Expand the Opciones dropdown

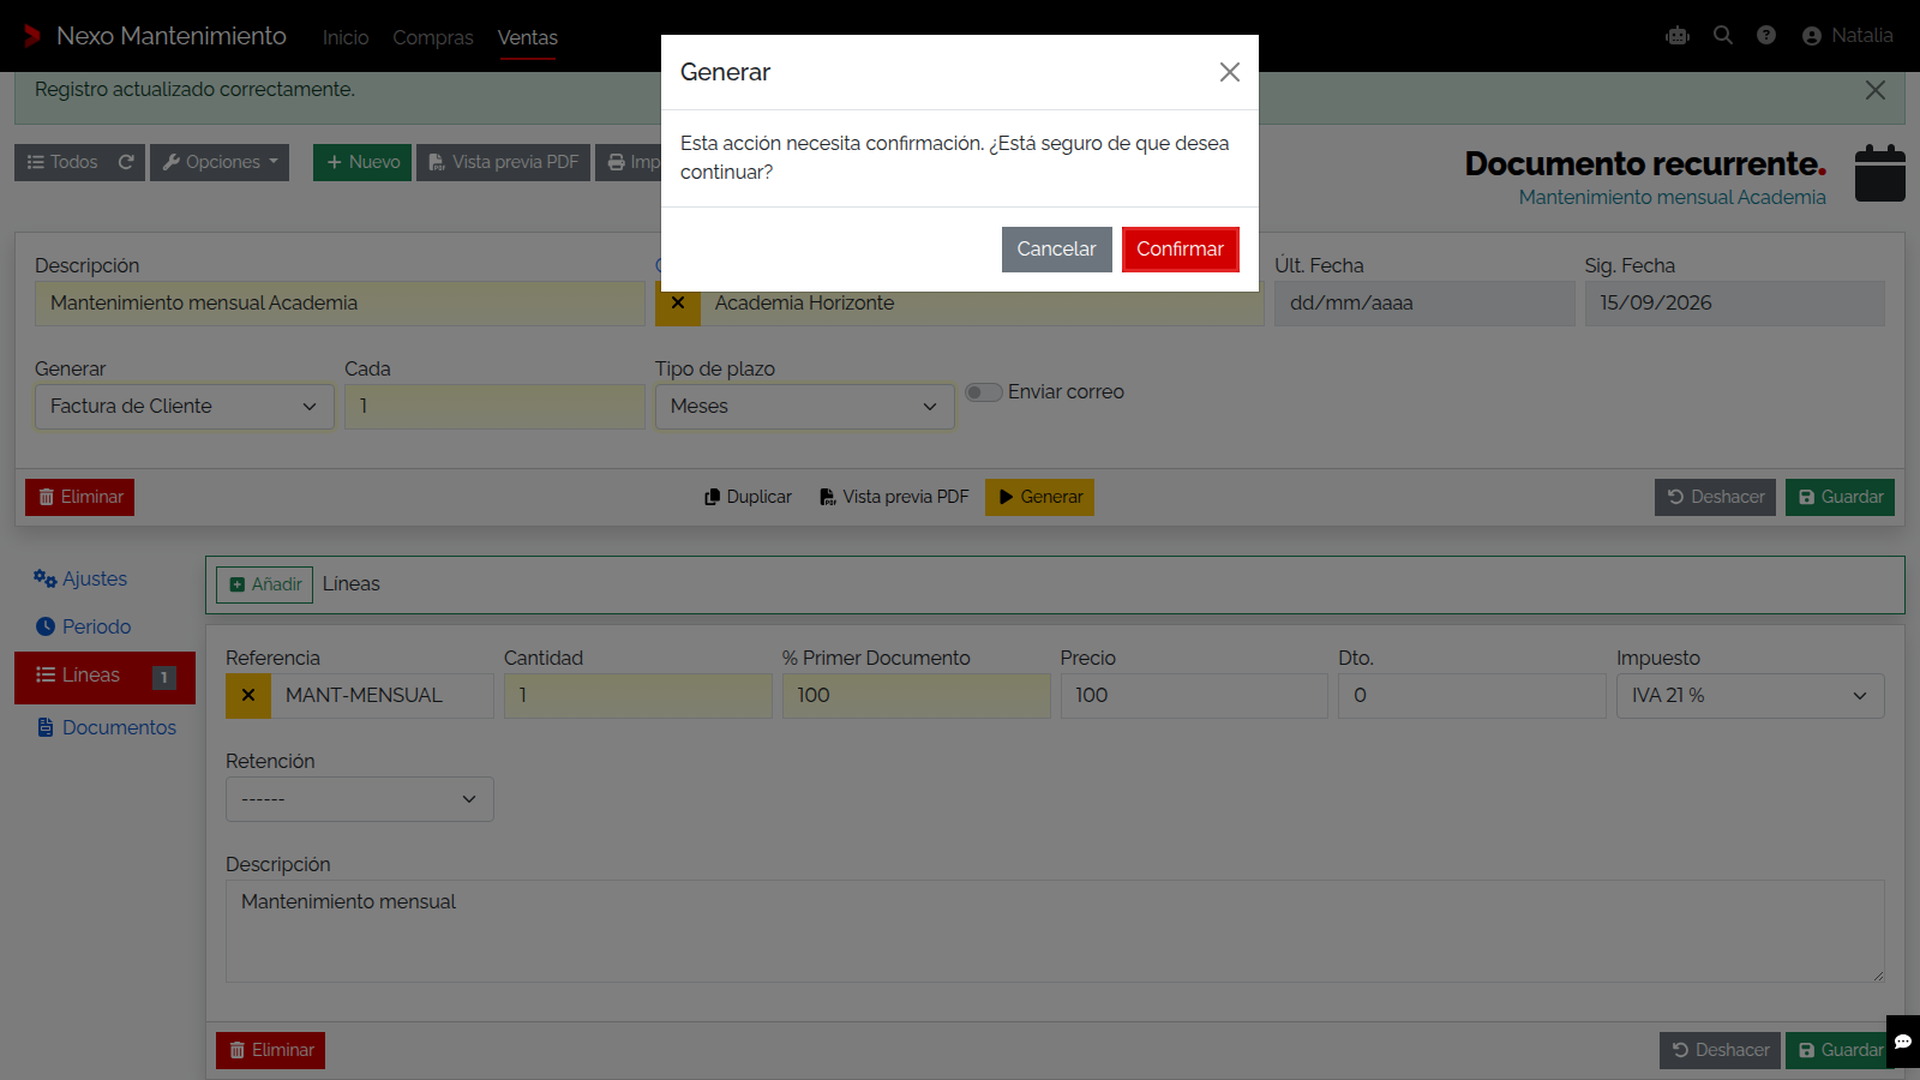220,162
